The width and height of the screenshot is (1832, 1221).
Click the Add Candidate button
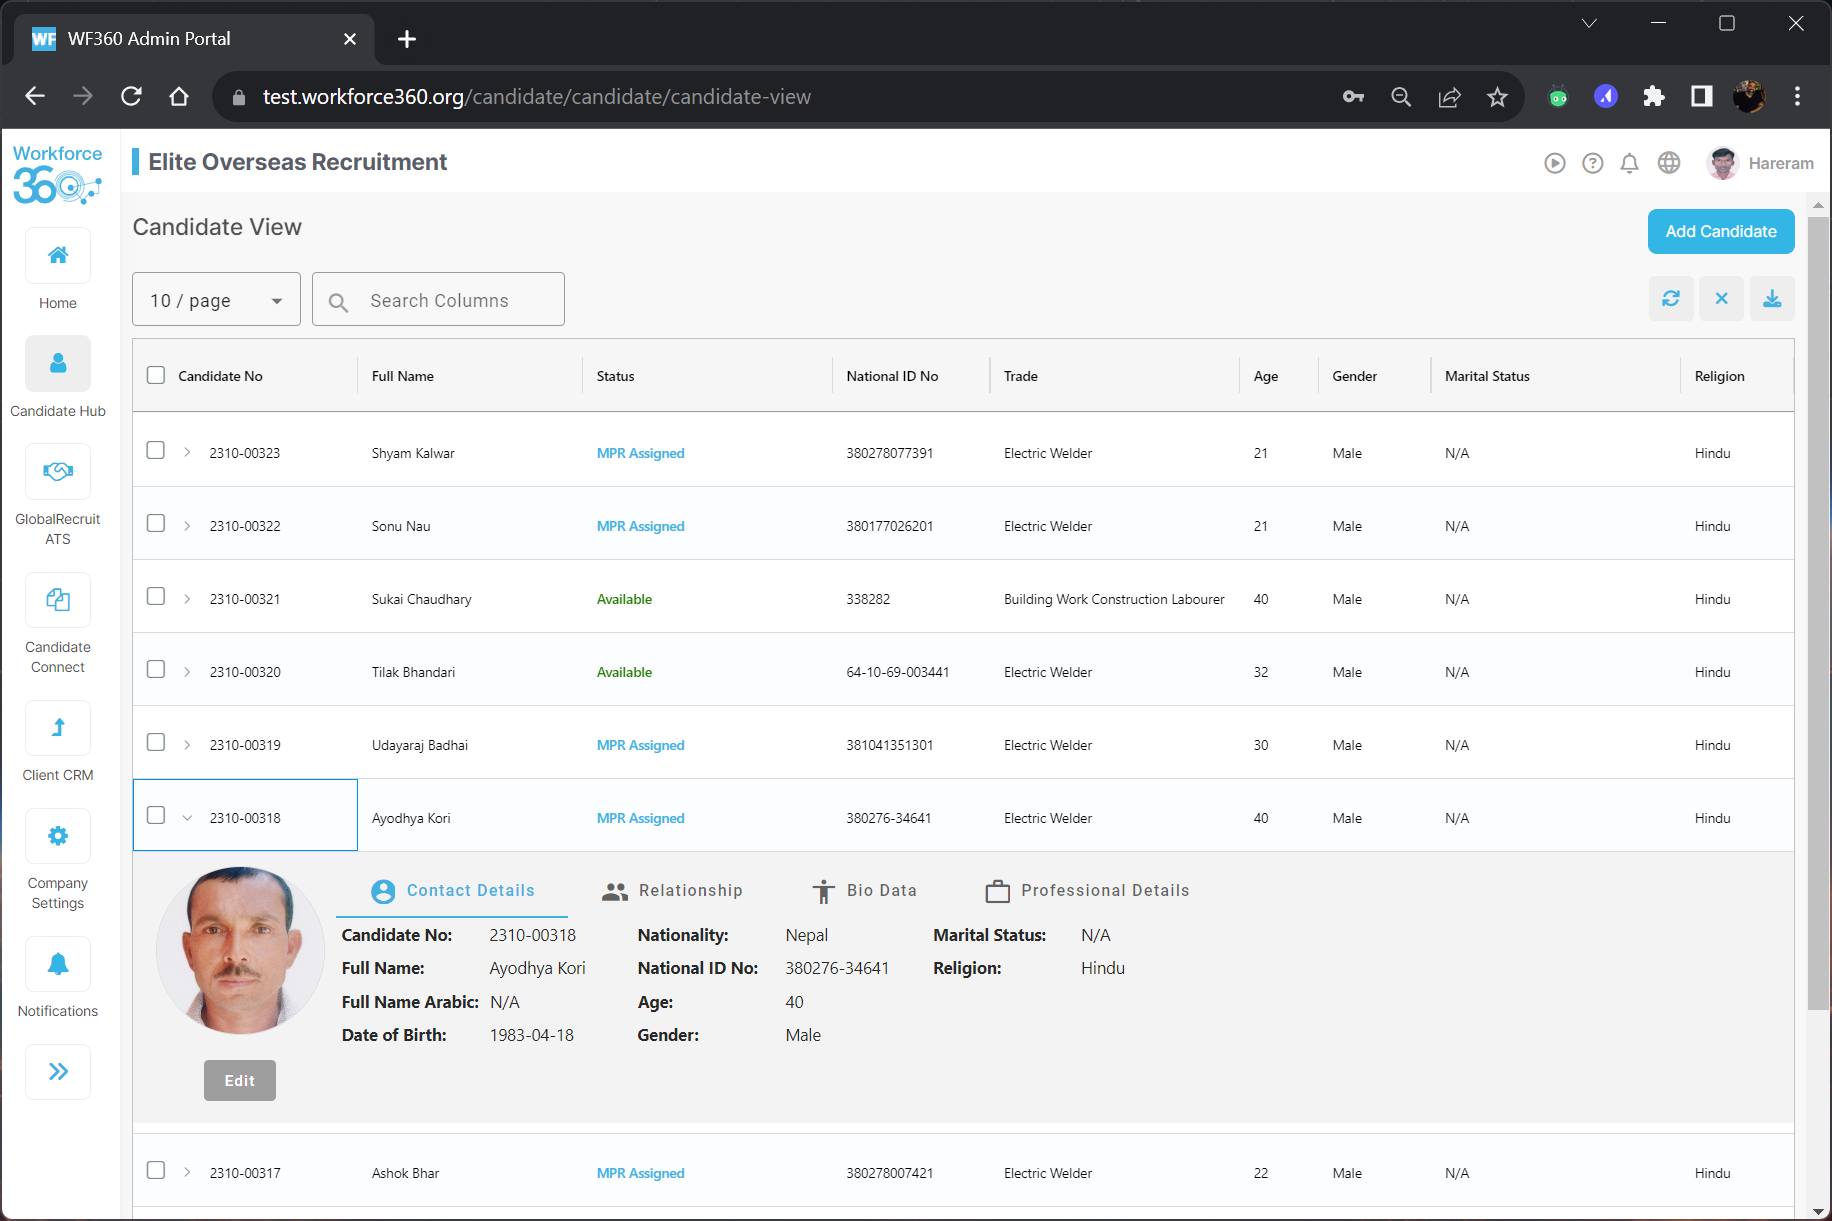click(x=1720, y=232)
